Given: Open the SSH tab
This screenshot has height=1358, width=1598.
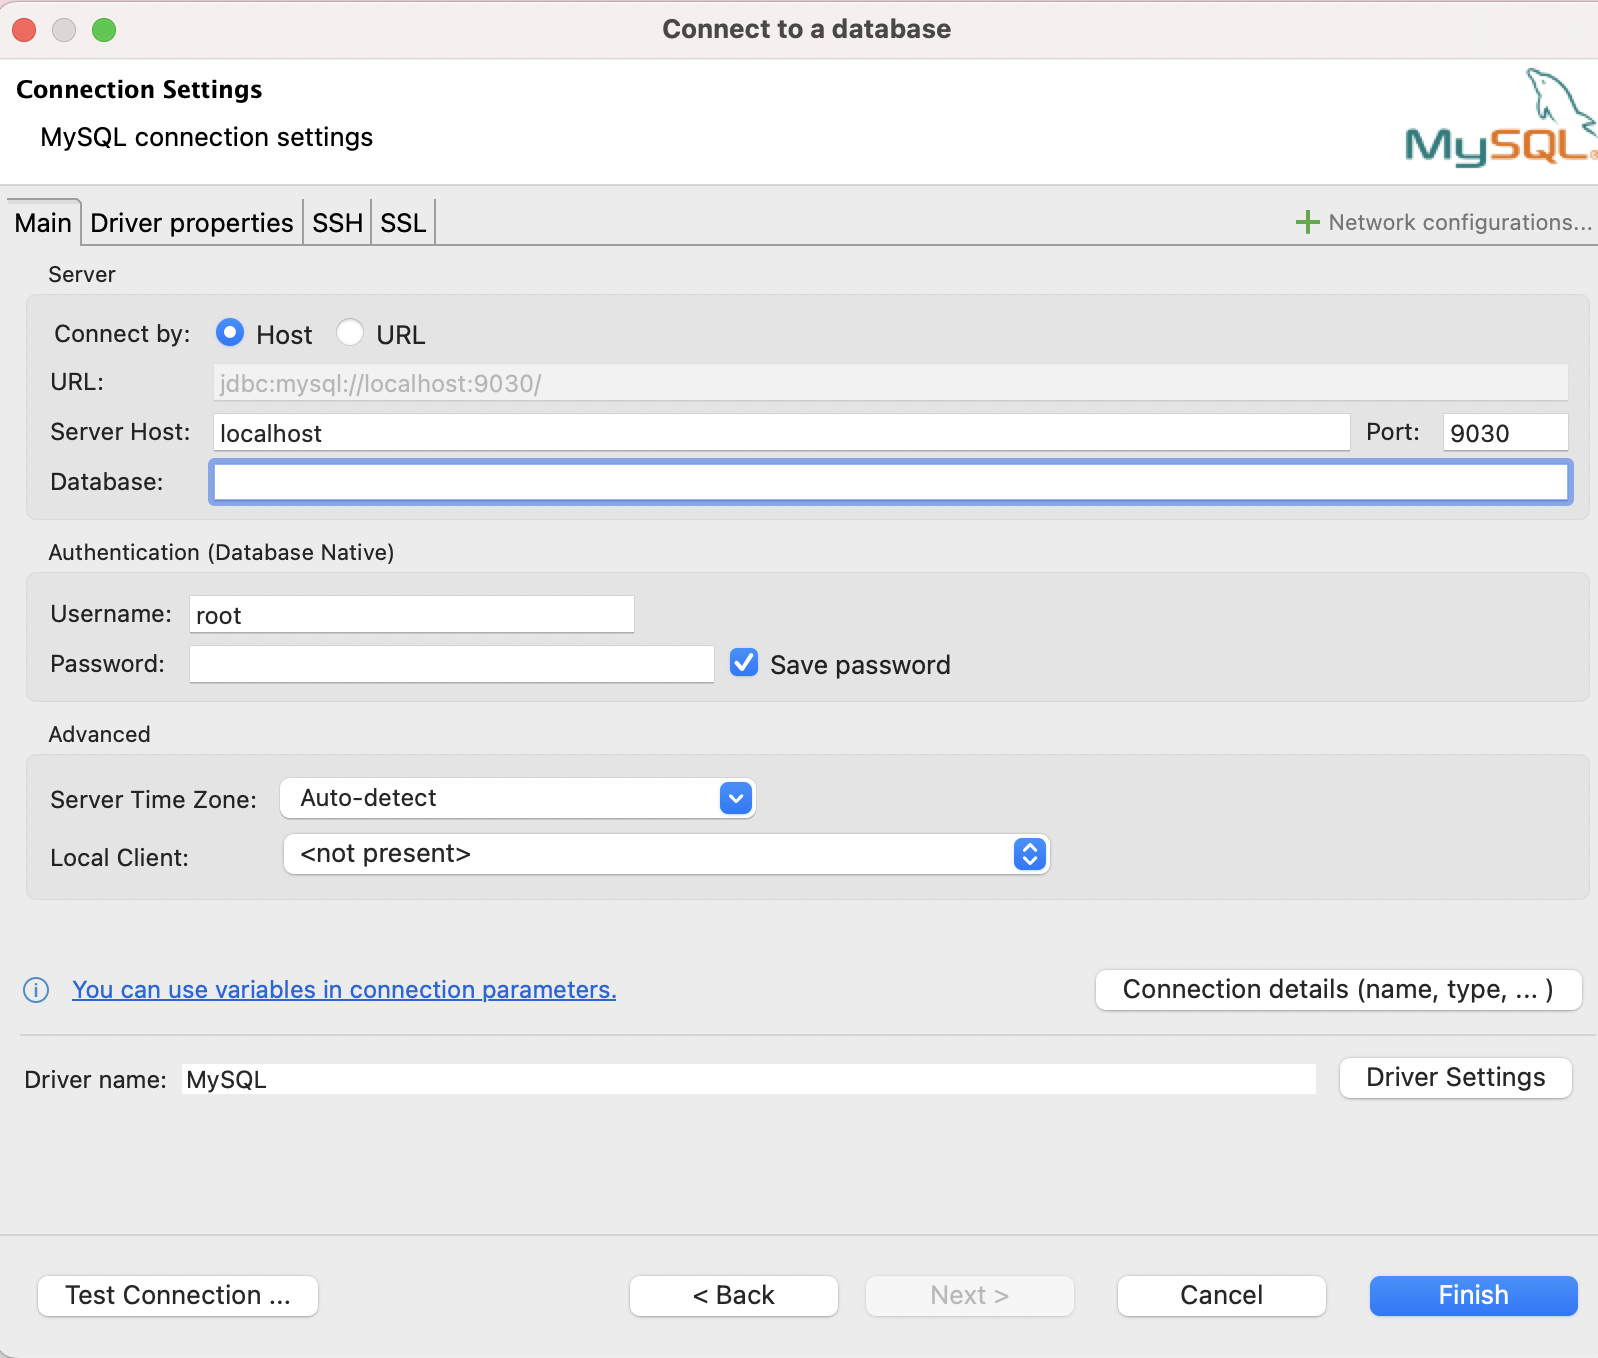Looking at the screenshot, I should click(x=337, y=222).
